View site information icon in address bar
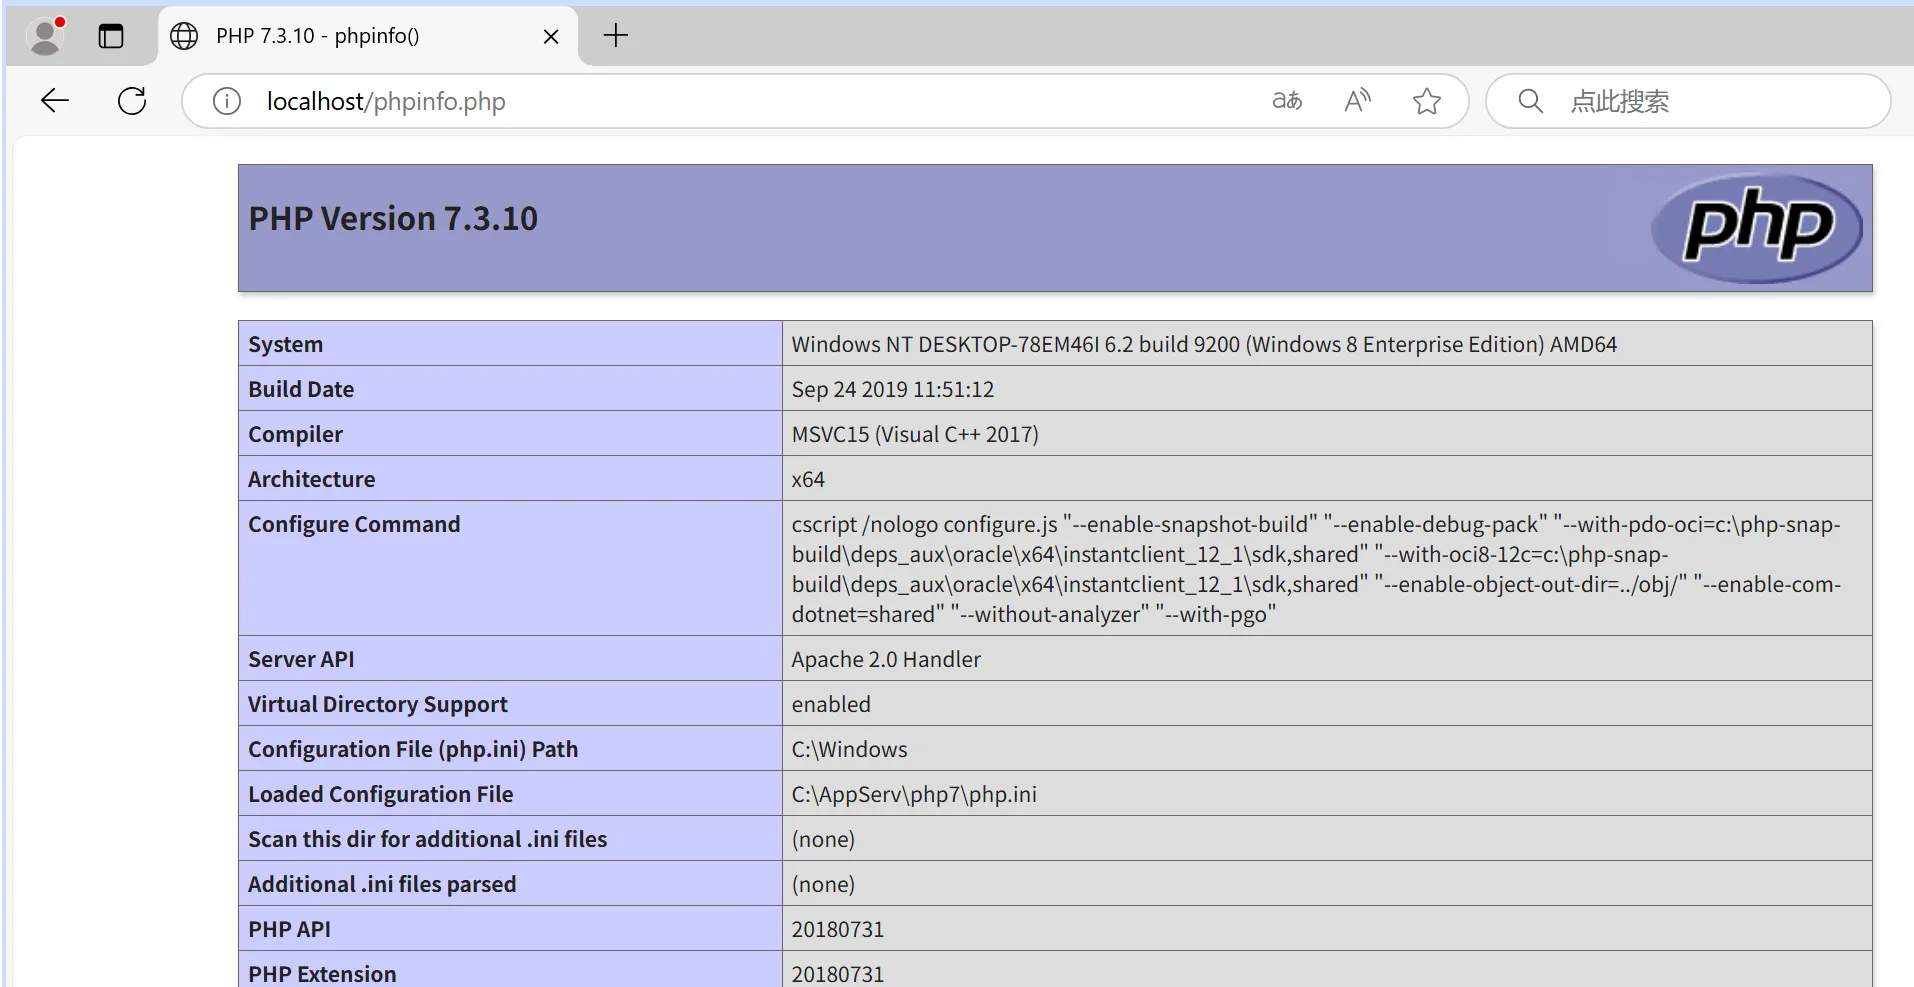This screenshot has width=1914, height=987. (227, 101)
